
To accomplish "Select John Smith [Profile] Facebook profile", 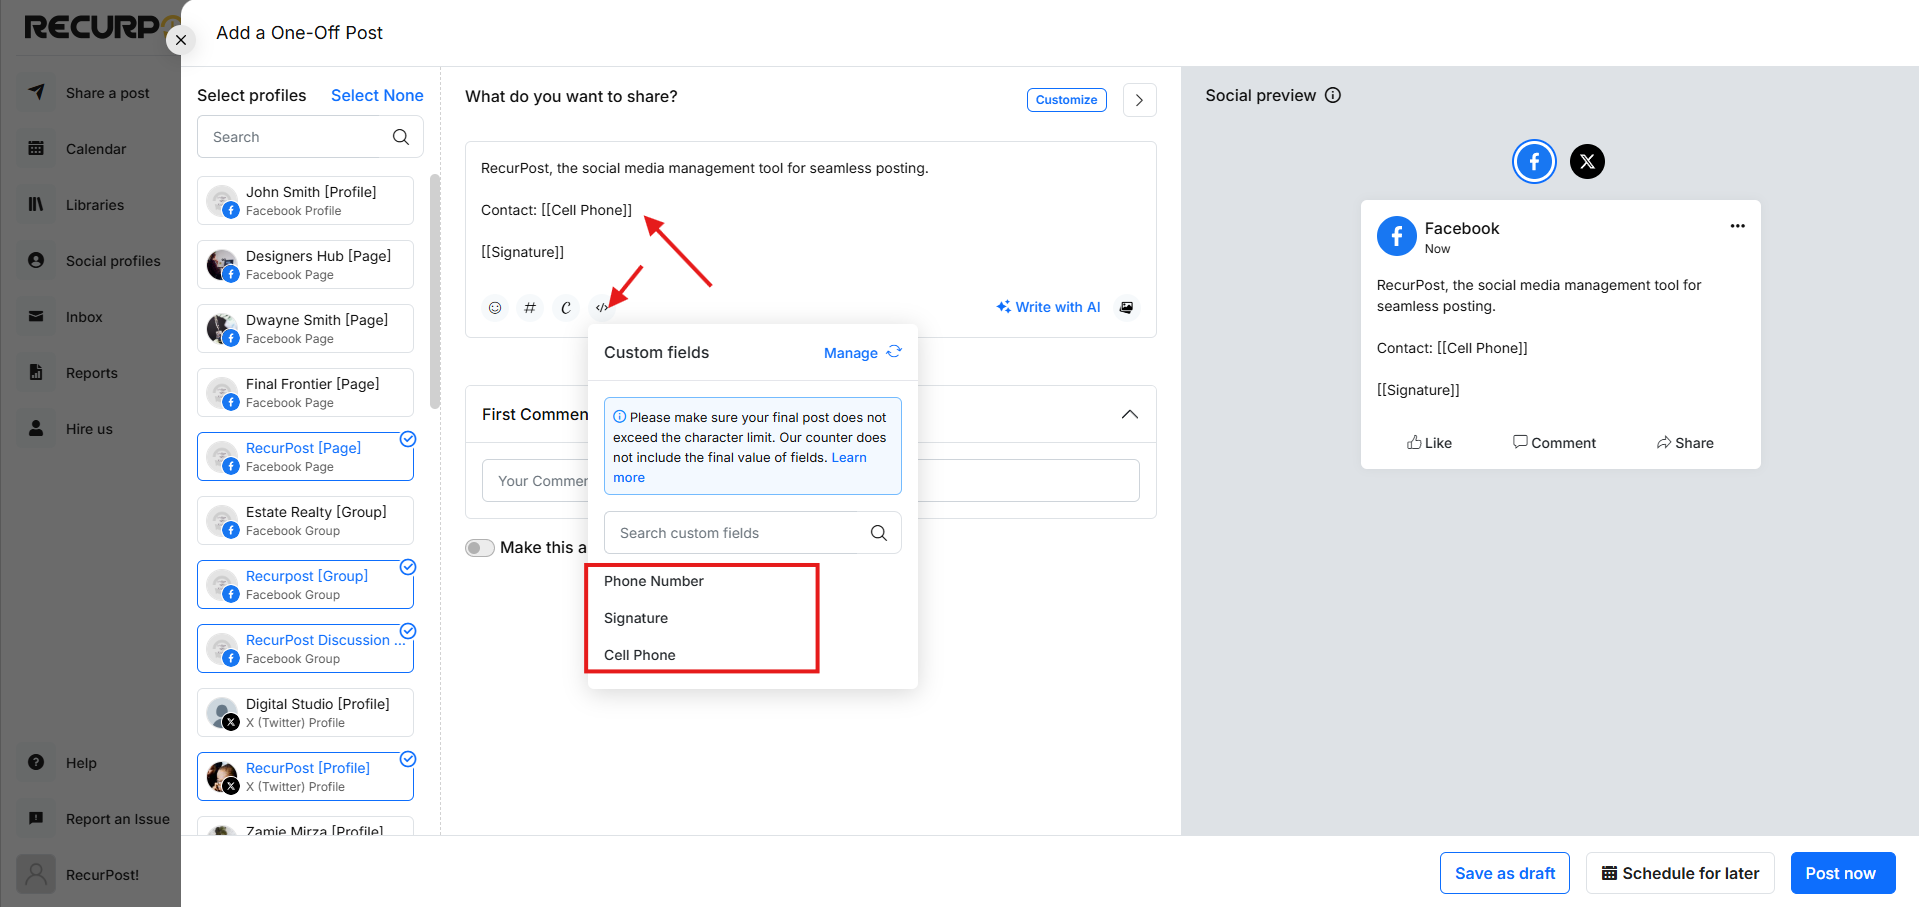I will tap(305, 201).
